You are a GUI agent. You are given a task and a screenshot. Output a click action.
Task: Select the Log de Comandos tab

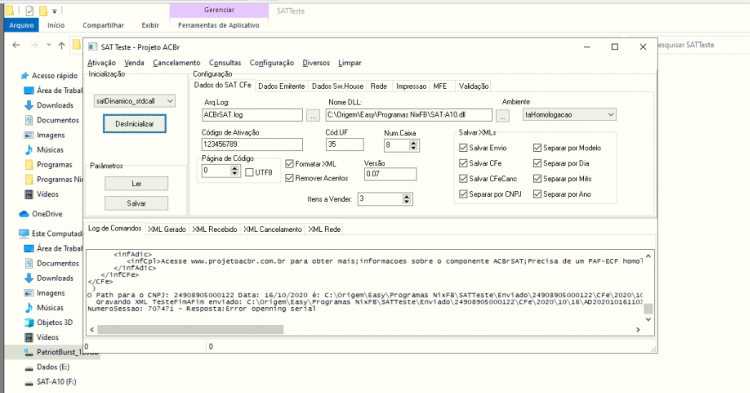(115, 228)
